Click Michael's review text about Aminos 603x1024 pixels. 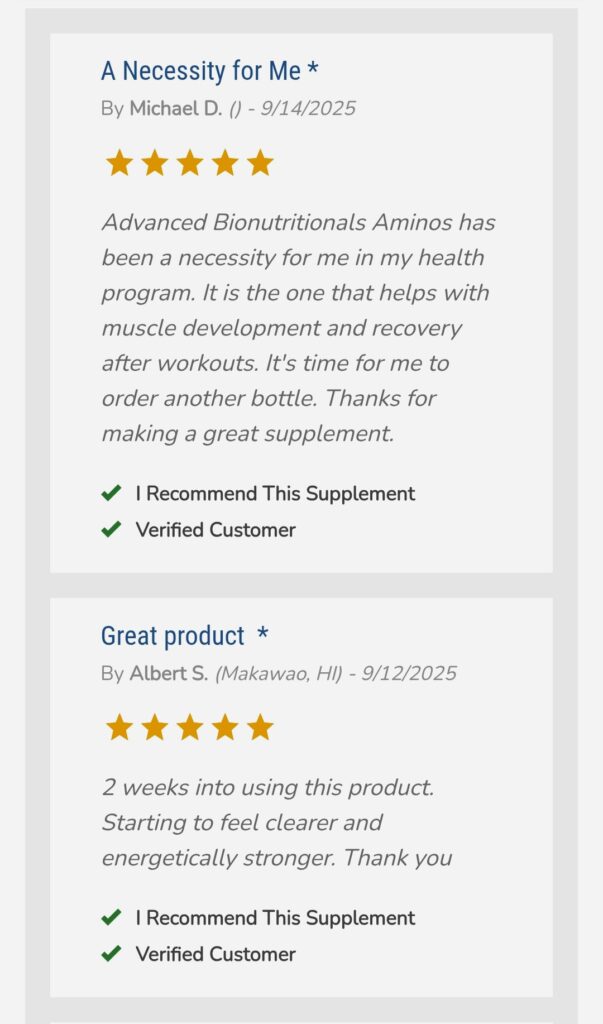pyautogui.click(x=298, y=328)
